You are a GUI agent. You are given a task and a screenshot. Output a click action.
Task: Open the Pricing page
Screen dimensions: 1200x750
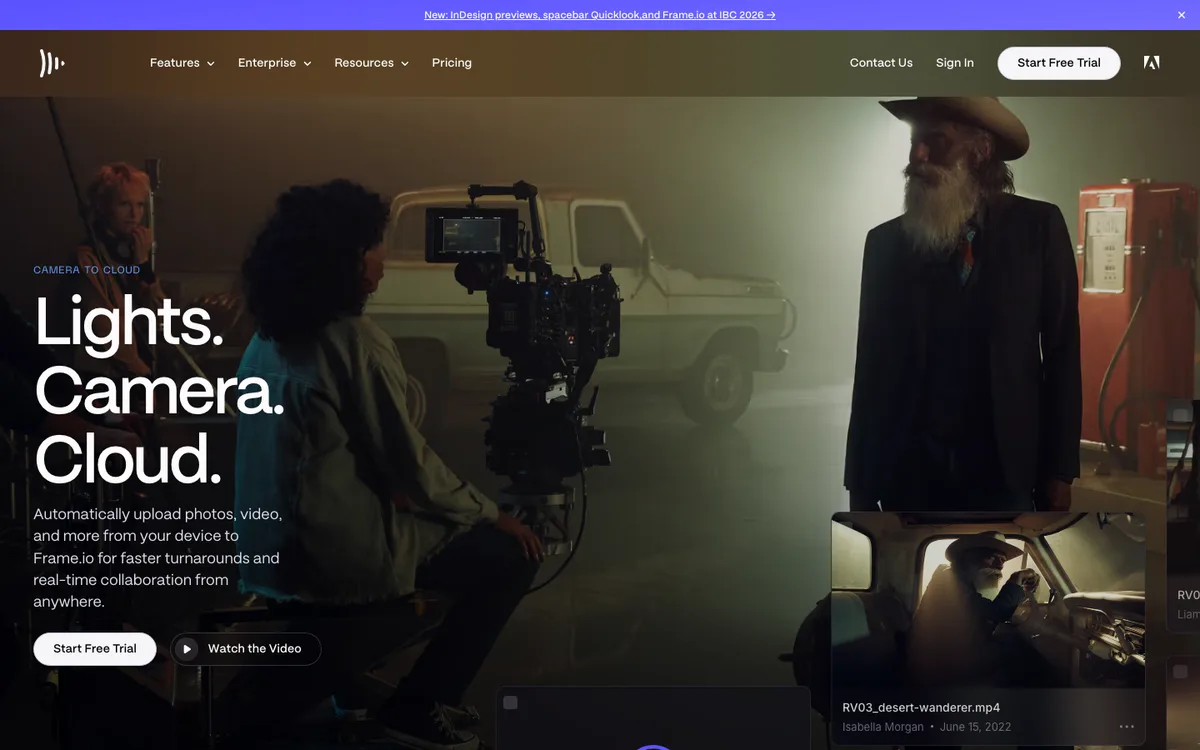click(x=452, y=63)
